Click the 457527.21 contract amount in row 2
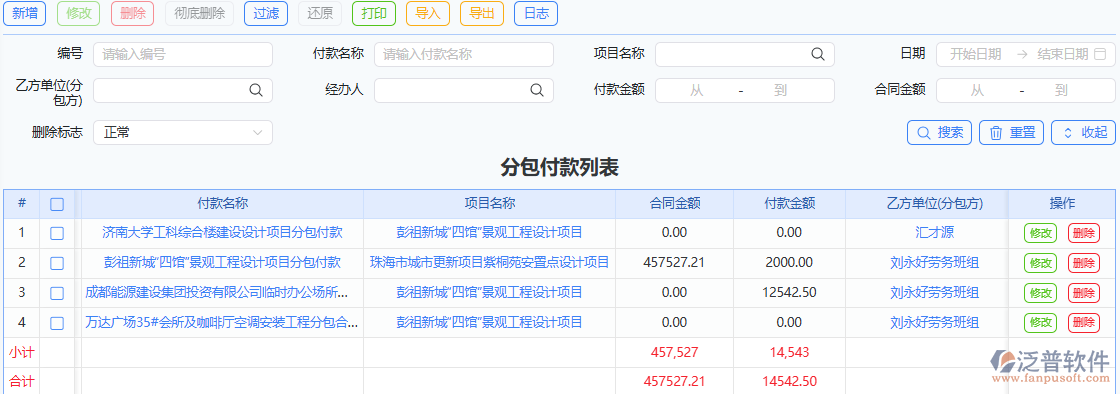 [x=674, y=263]
